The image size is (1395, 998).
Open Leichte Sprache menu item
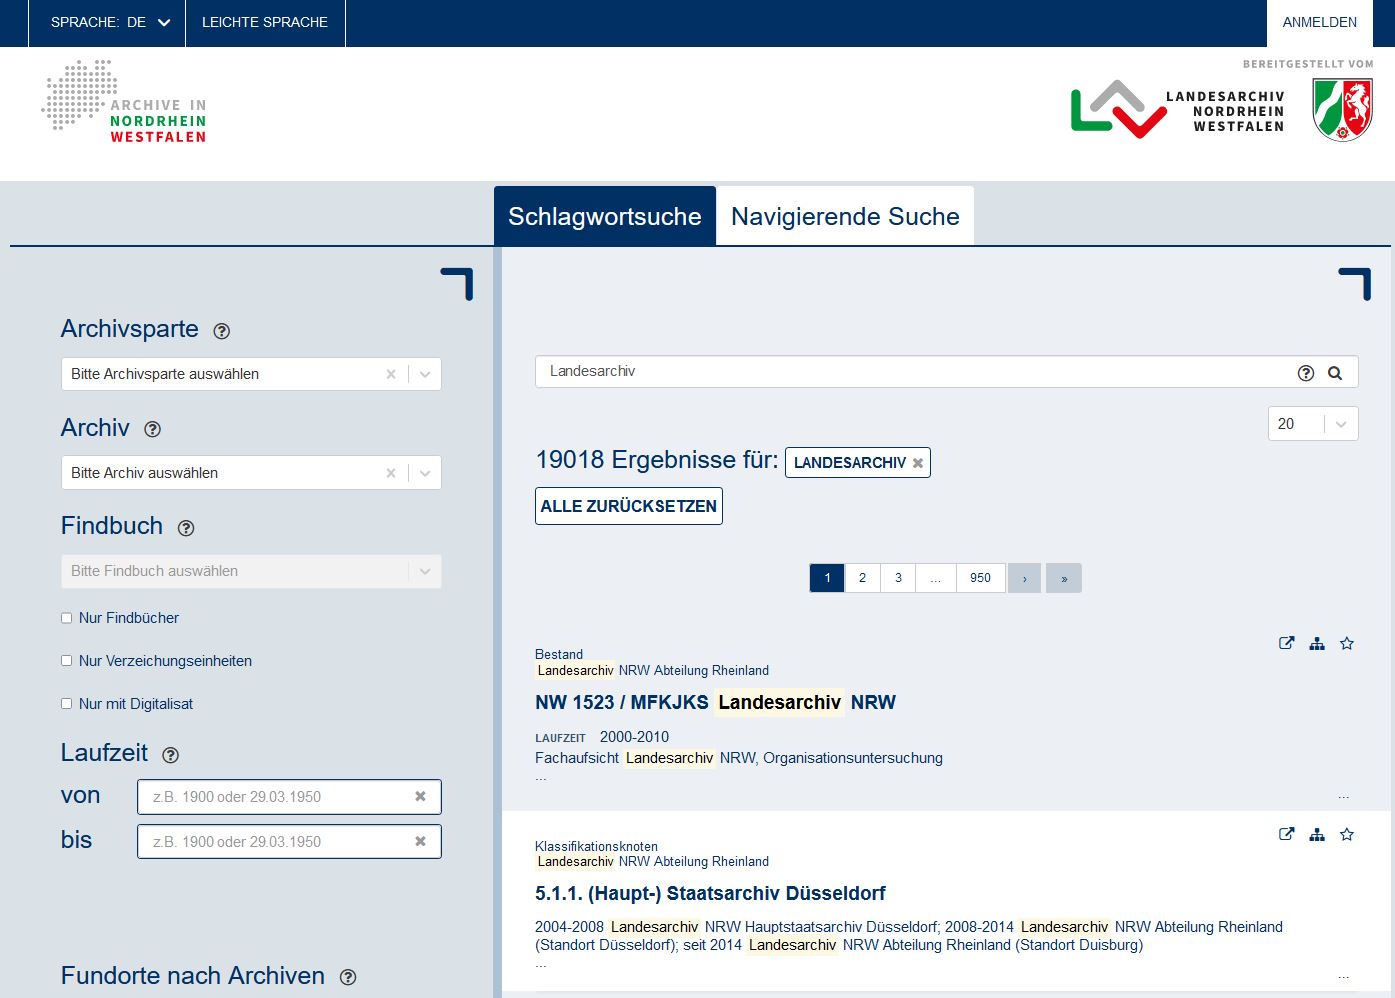[265, 23]
